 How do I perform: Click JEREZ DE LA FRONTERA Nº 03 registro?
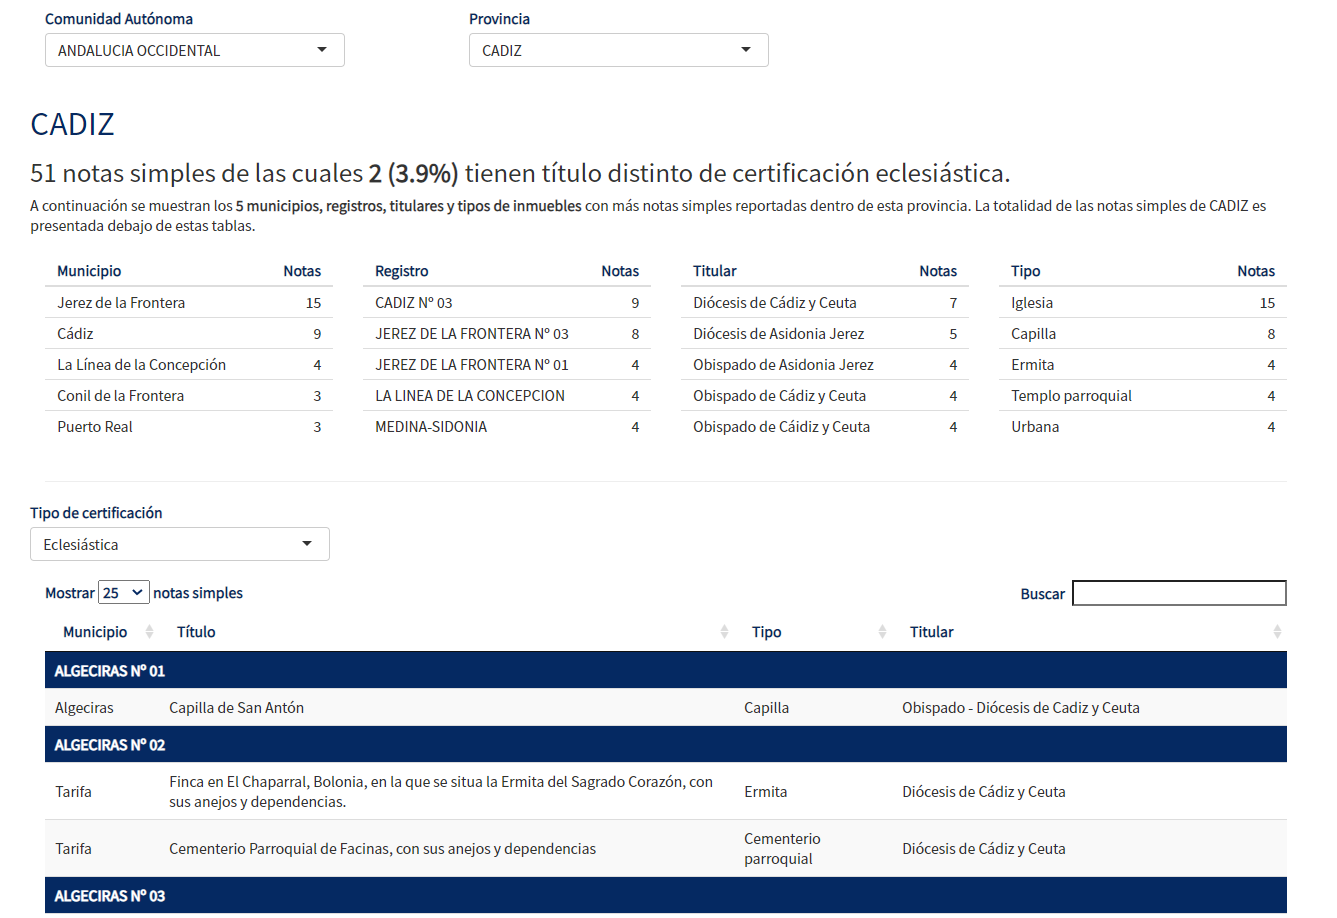pos(472,333)
